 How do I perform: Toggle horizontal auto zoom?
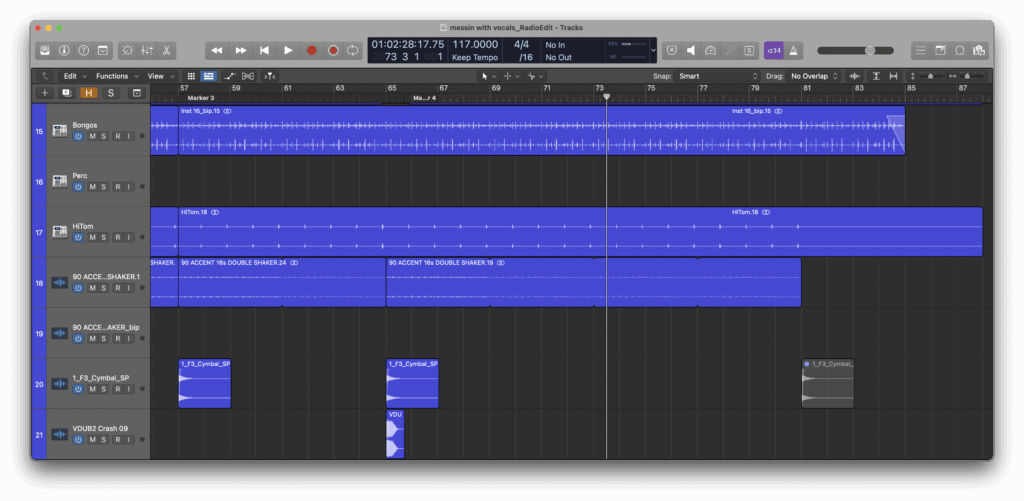point(893,76)
